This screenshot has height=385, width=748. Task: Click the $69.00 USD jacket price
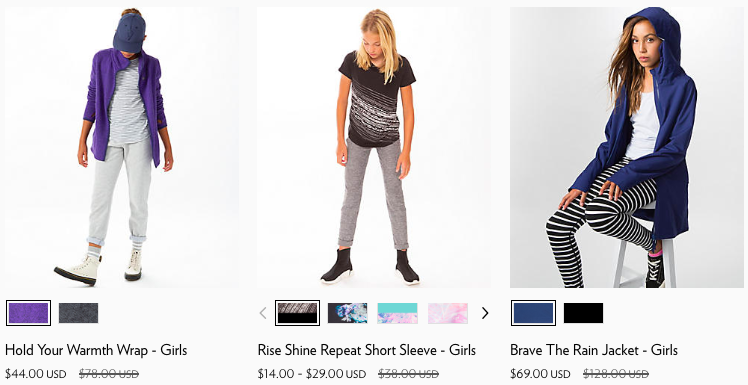click(540, 374)
